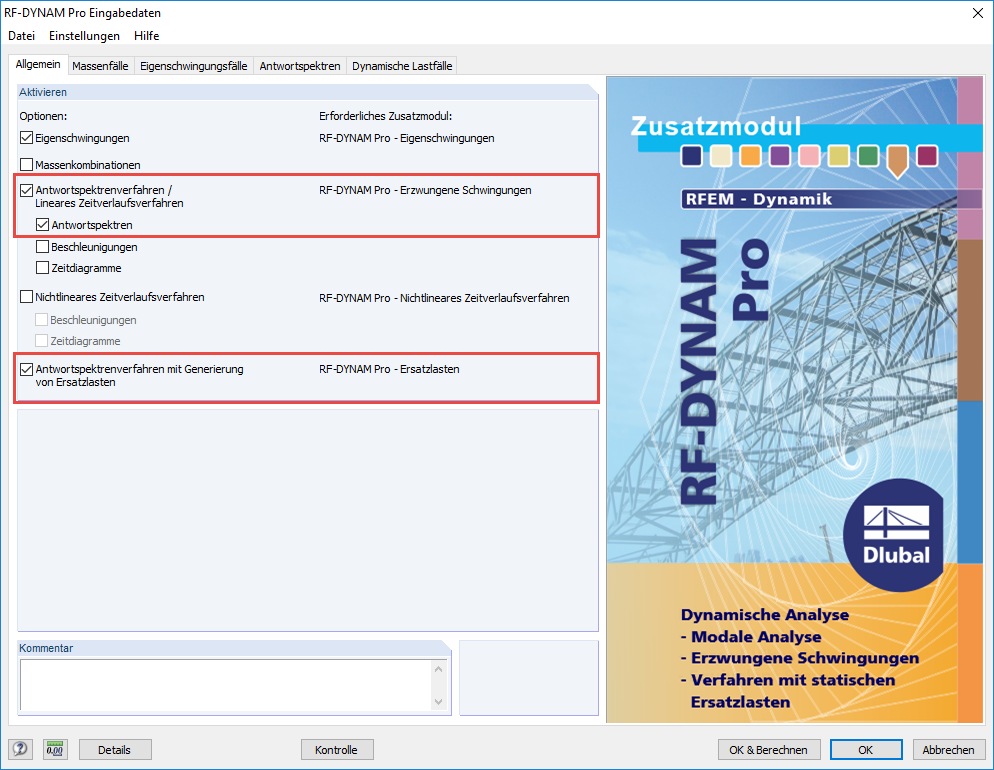Screen dimensions: 994x770
Task: Click 'RF-DYNAM Pro - Eigenschwingungen' module text
Action: coord(406,138)
